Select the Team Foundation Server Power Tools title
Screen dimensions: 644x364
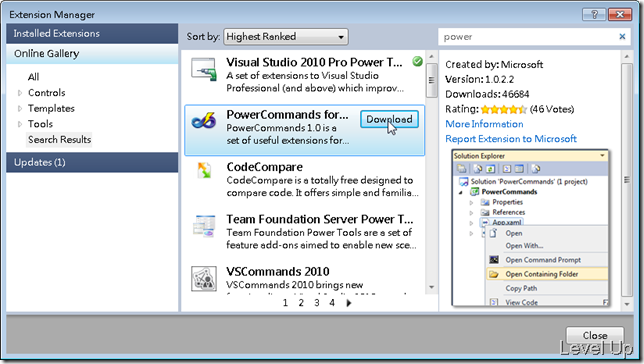coord(320,219)
